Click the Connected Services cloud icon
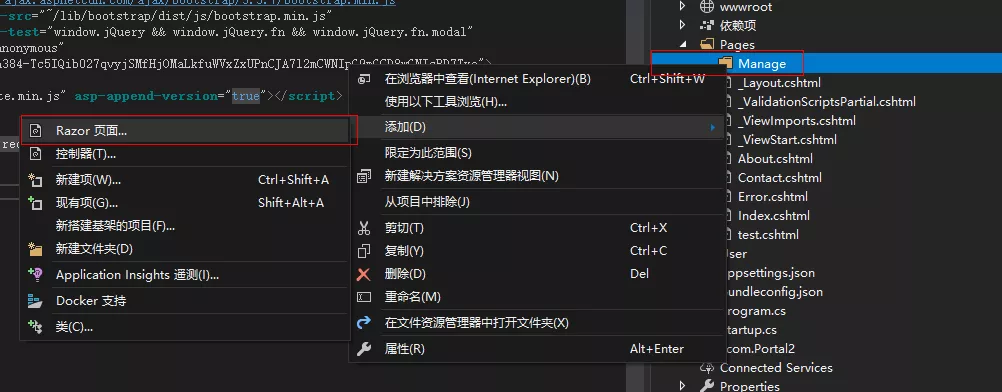This screenshot has height=392, width=1002. click(706, 368)
